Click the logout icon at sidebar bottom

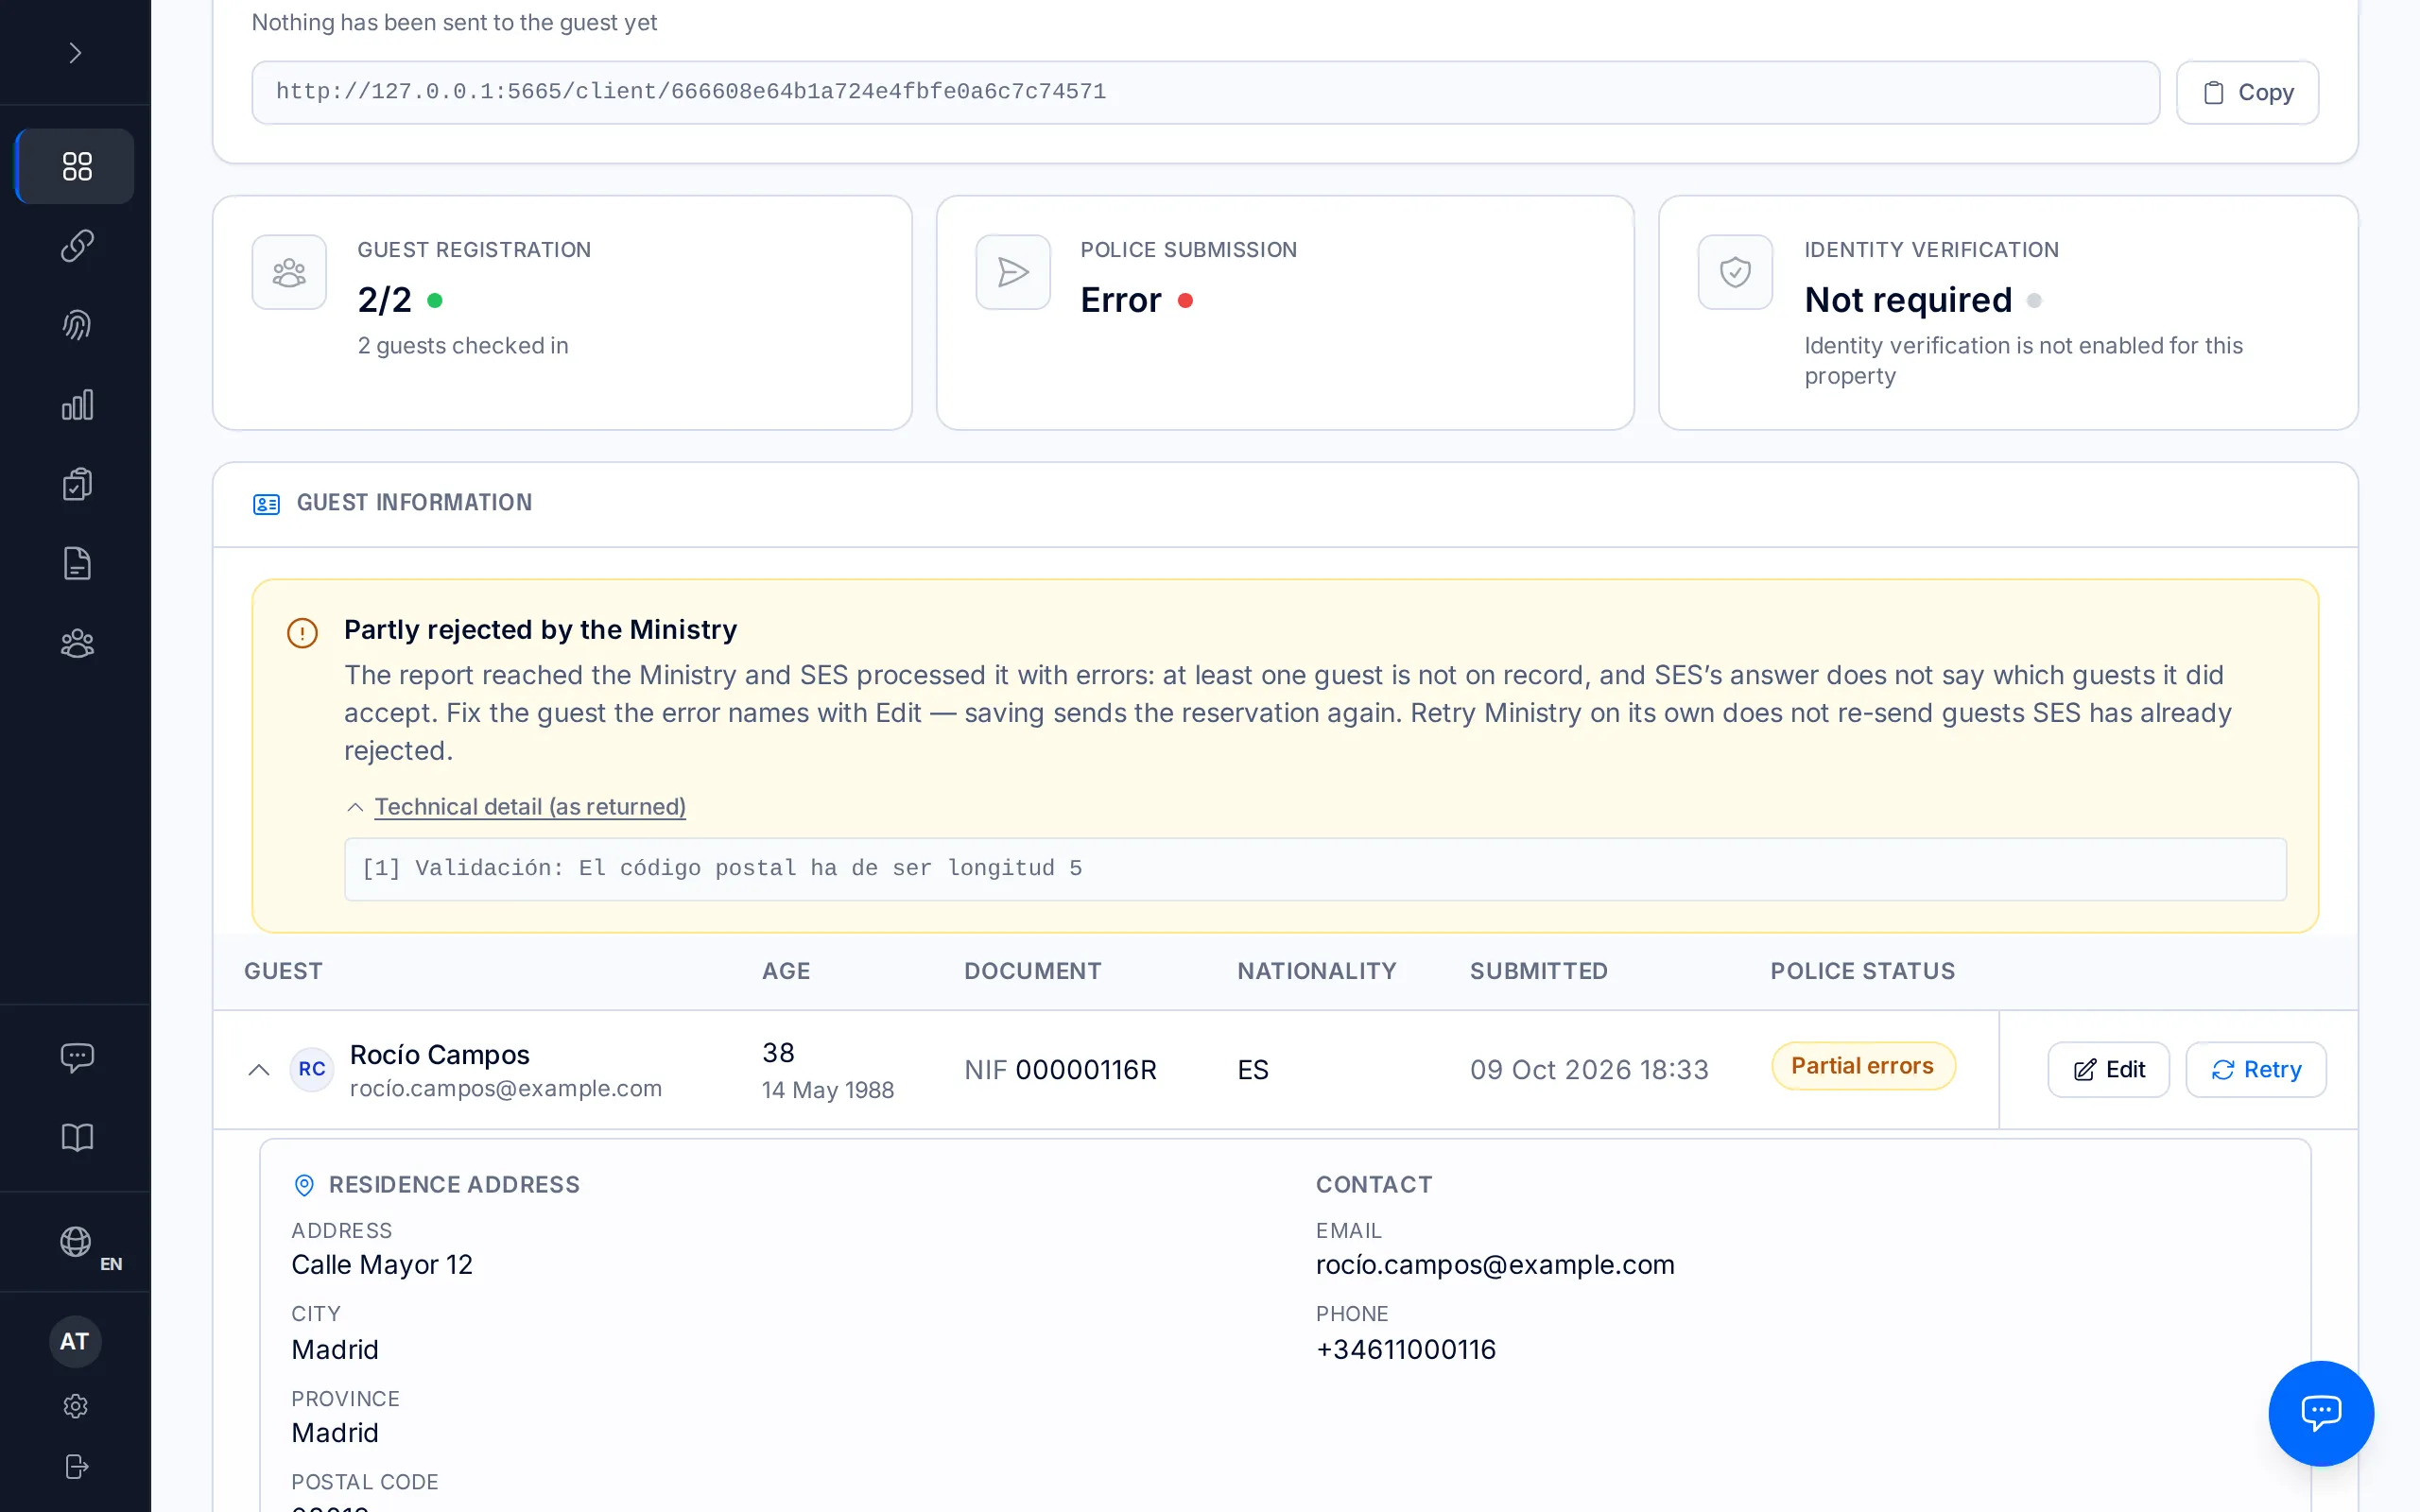pyautogui.click(x=75, y=1466)
